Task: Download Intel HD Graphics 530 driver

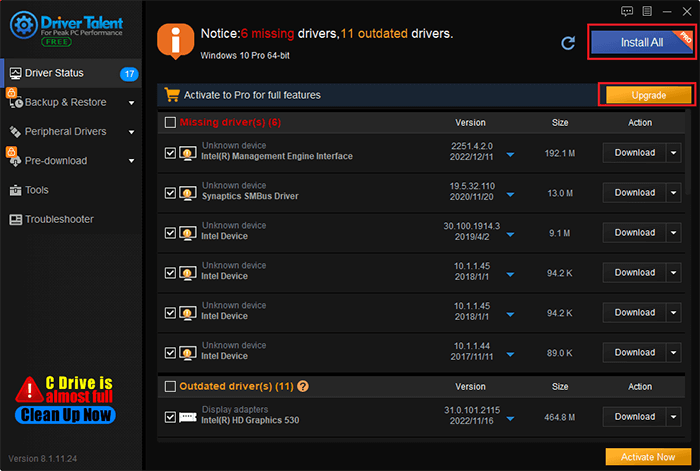Action: click(634, 417)
